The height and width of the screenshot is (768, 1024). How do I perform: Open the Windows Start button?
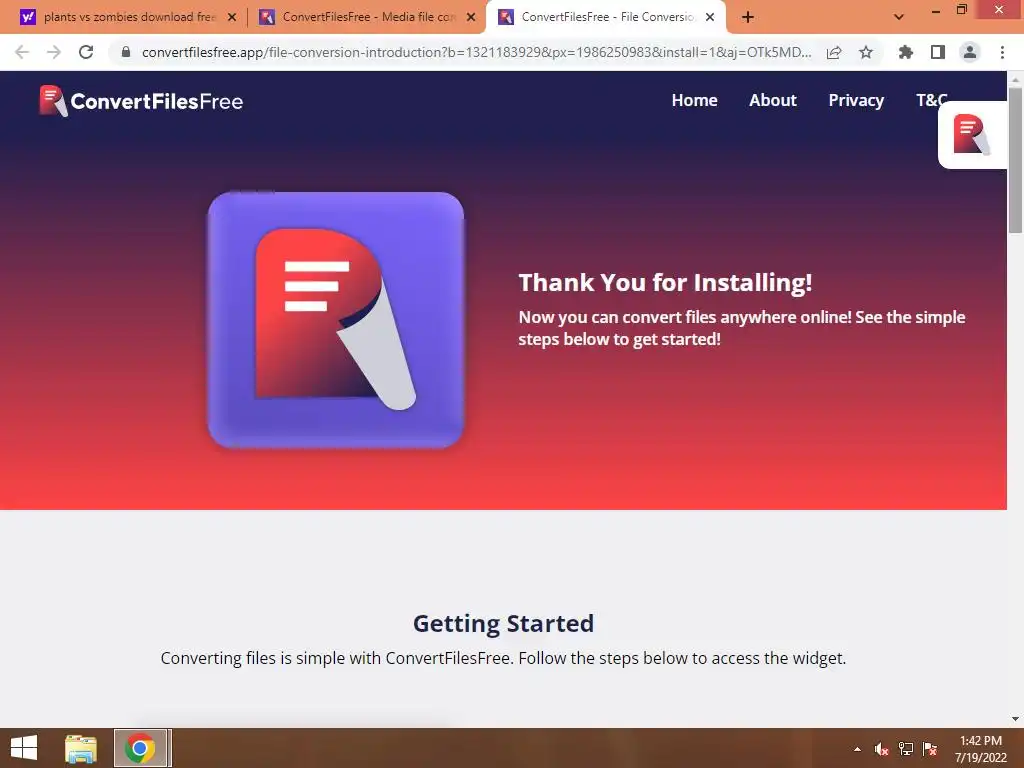pos(24,748)
